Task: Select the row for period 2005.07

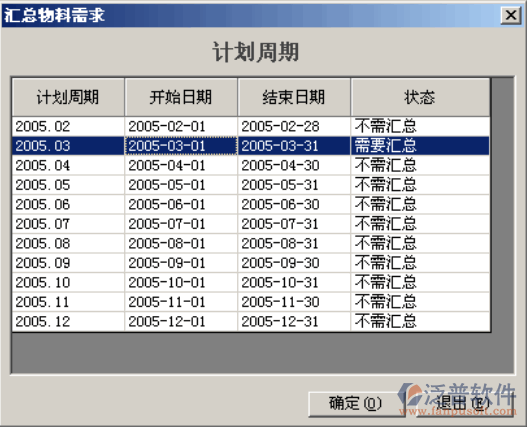Action: pos(251,224)
